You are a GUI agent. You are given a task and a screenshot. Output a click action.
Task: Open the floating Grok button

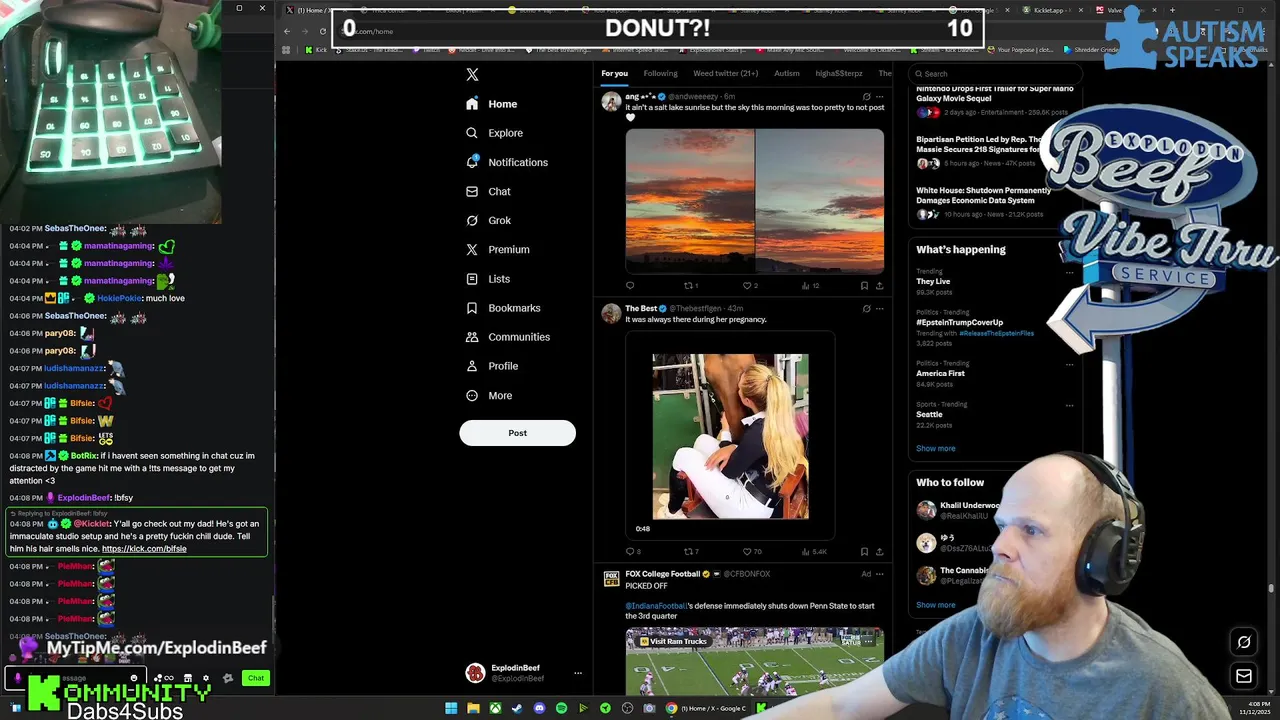click(1244, 642)
